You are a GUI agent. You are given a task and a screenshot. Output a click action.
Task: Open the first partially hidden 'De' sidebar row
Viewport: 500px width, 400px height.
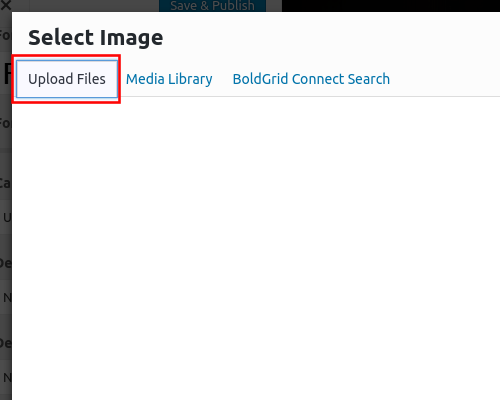(x=6, y=263)
